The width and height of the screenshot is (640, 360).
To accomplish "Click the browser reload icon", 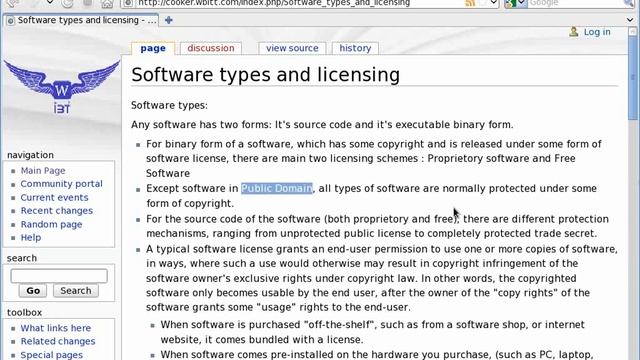I will [67, 3].
